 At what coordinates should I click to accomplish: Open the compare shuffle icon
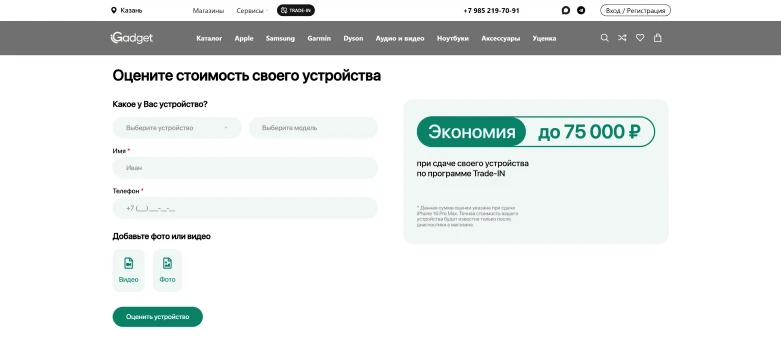coord(622,38)
